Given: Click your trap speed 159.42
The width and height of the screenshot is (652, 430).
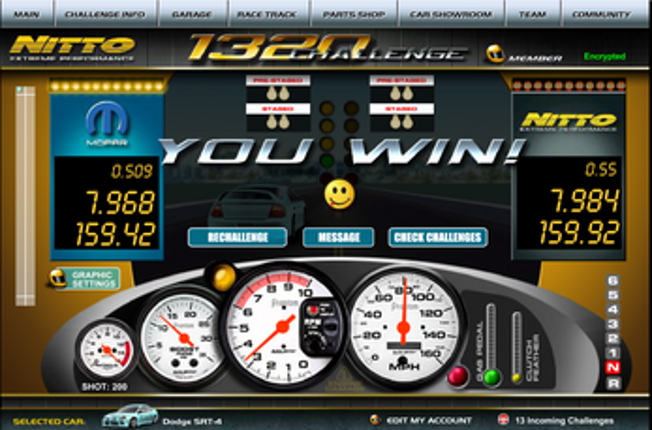Looking at the screenshot, I should coord(115,234).
